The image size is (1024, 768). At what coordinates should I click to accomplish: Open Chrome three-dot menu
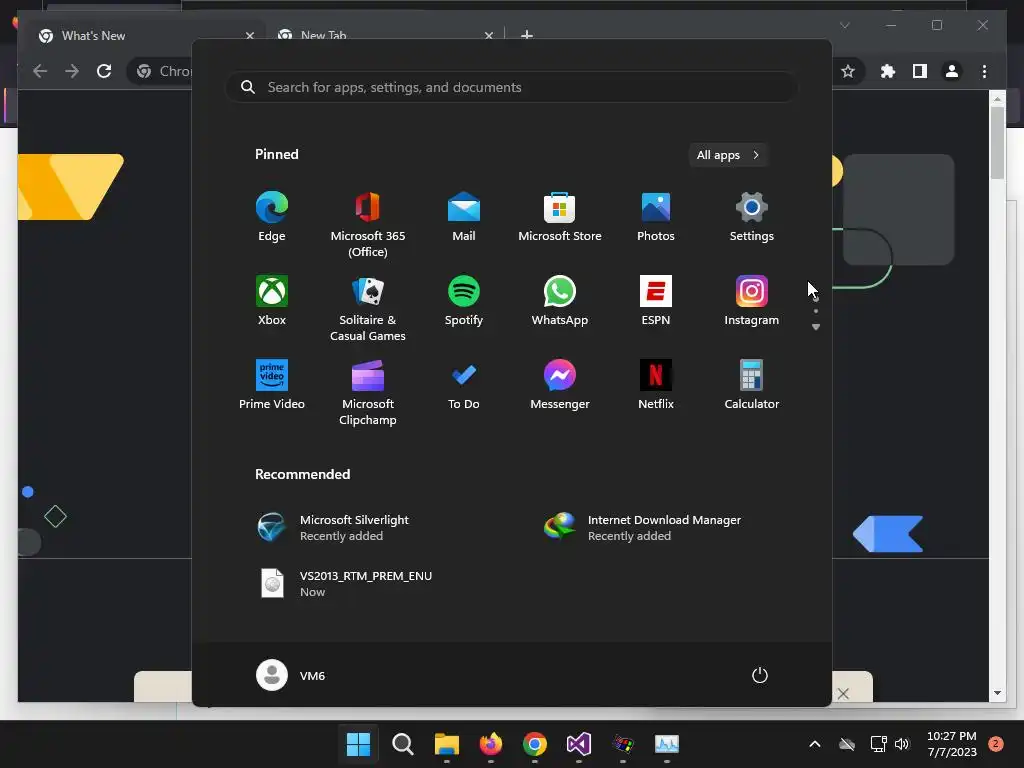pyautogui.click(x=984, y=71)
